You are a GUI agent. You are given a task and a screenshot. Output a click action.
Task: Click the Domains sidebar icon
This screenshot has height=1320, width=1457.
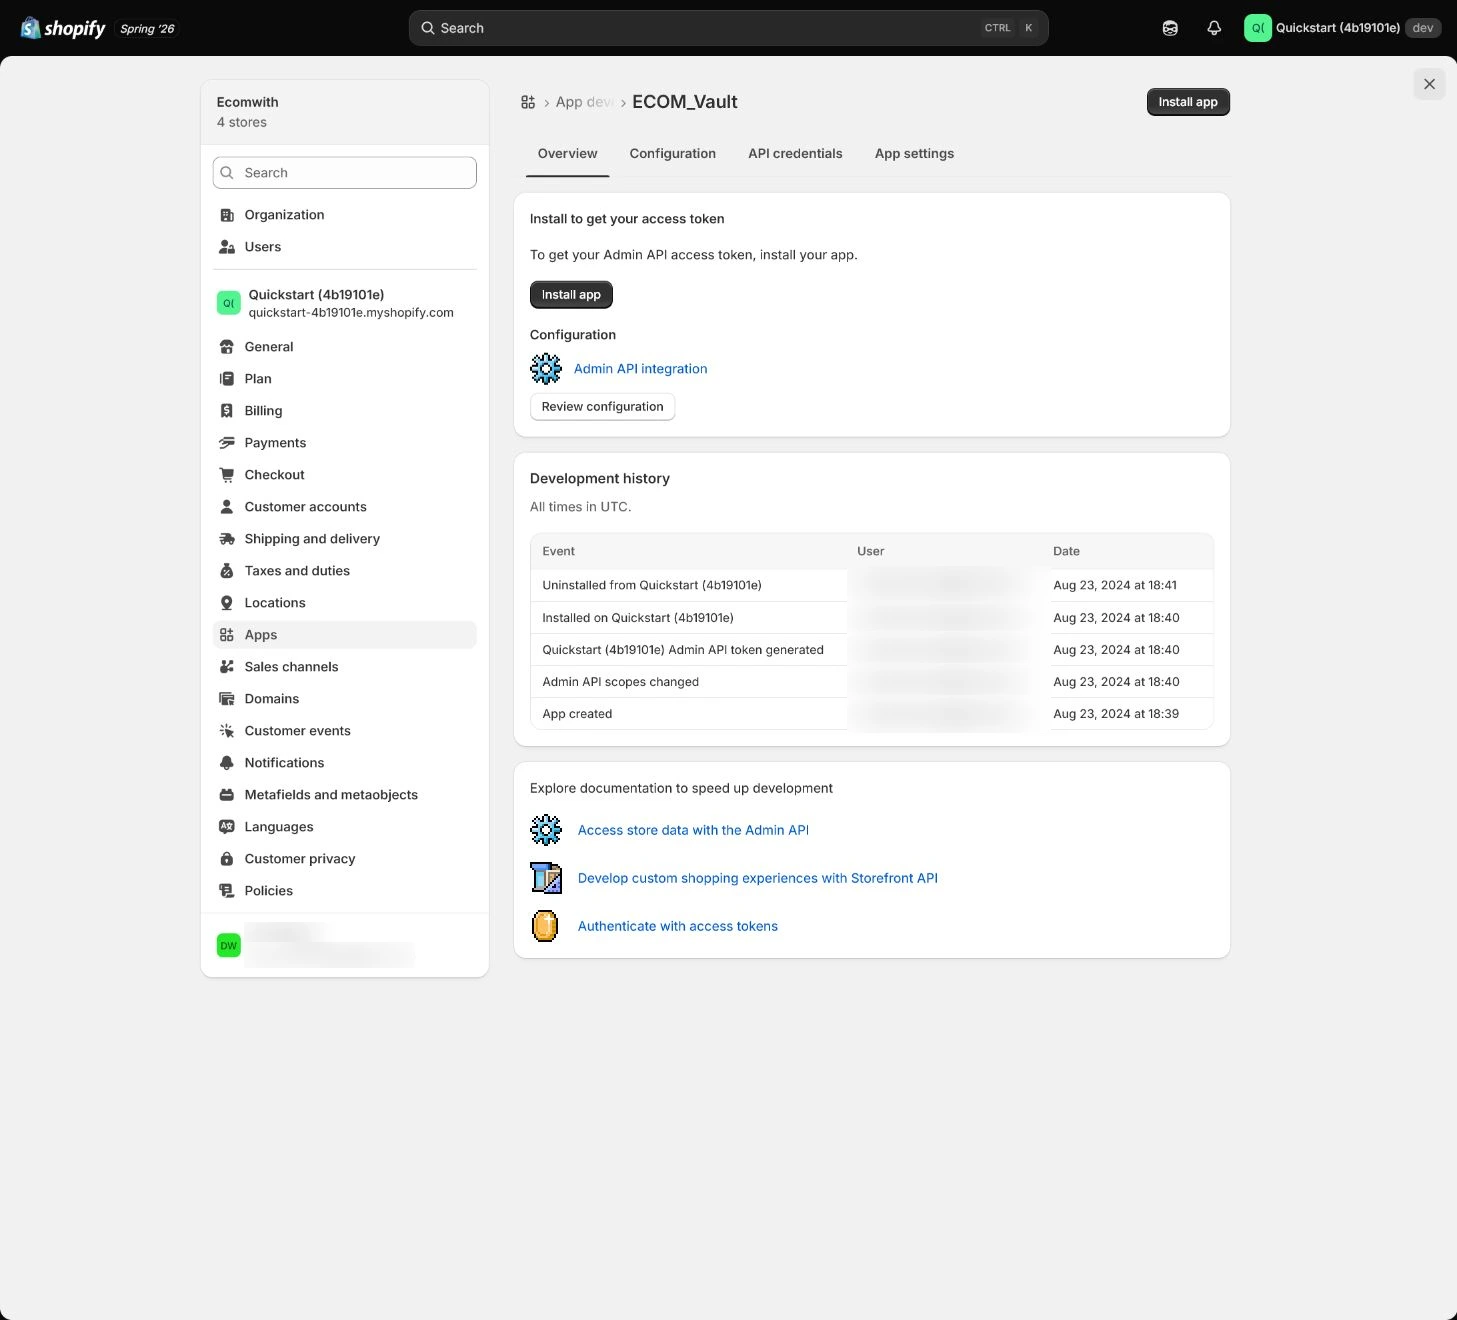click(x=227, y=699)
